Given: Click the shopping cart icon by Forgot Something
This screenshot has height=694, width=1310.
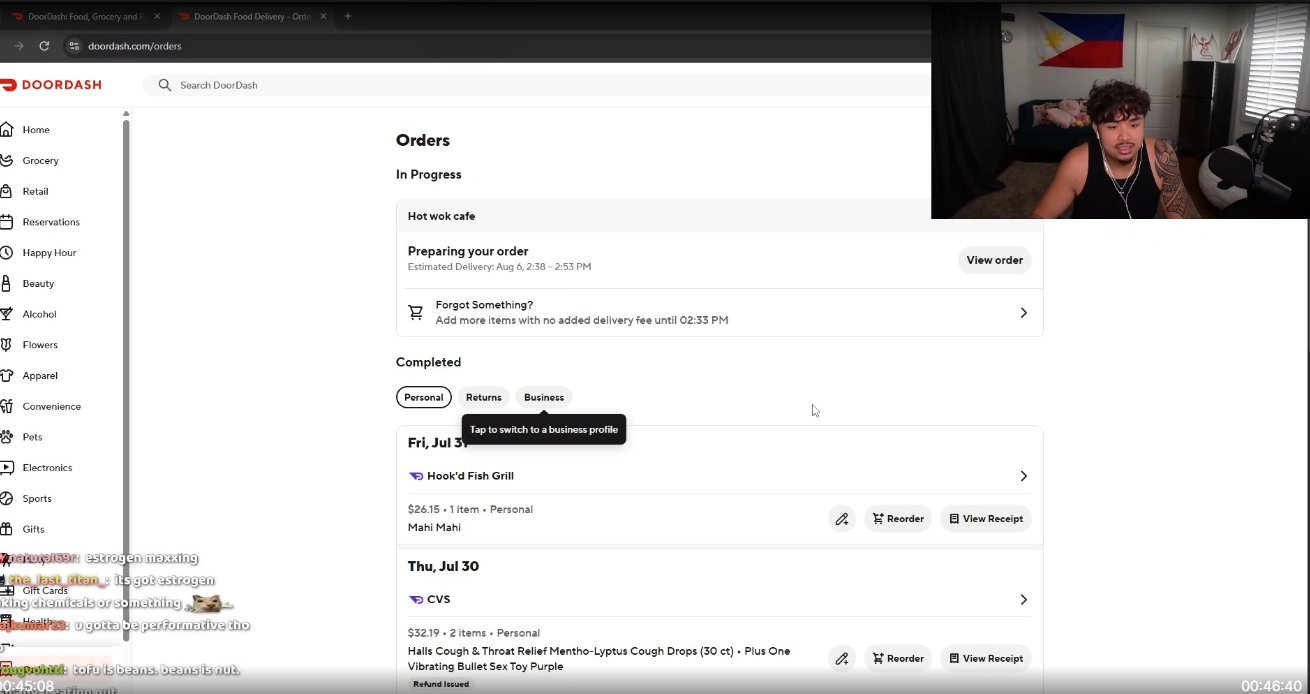Looking at the screenshot, I should pyautogui.click(x=415, y=313).
